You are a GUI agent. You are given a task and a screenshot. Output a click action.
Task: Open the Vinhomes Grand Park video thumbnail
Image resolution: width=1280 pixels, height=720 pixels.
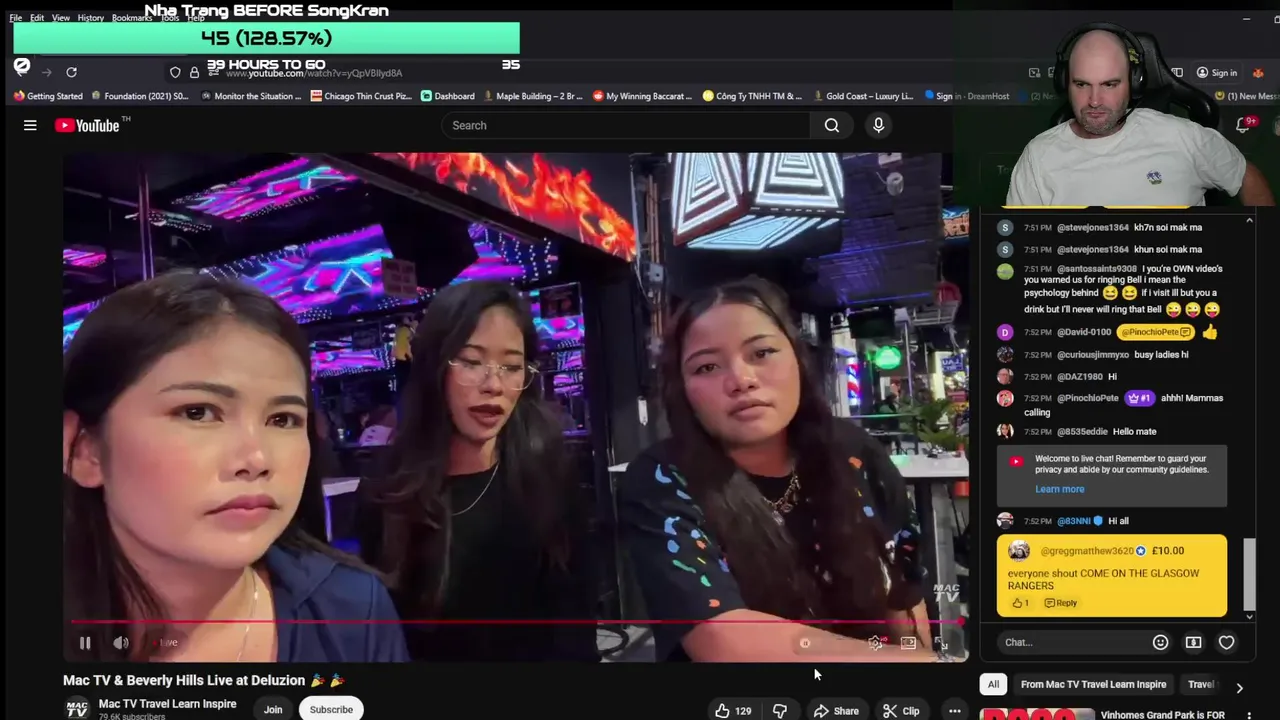(x=1037, y=714)
